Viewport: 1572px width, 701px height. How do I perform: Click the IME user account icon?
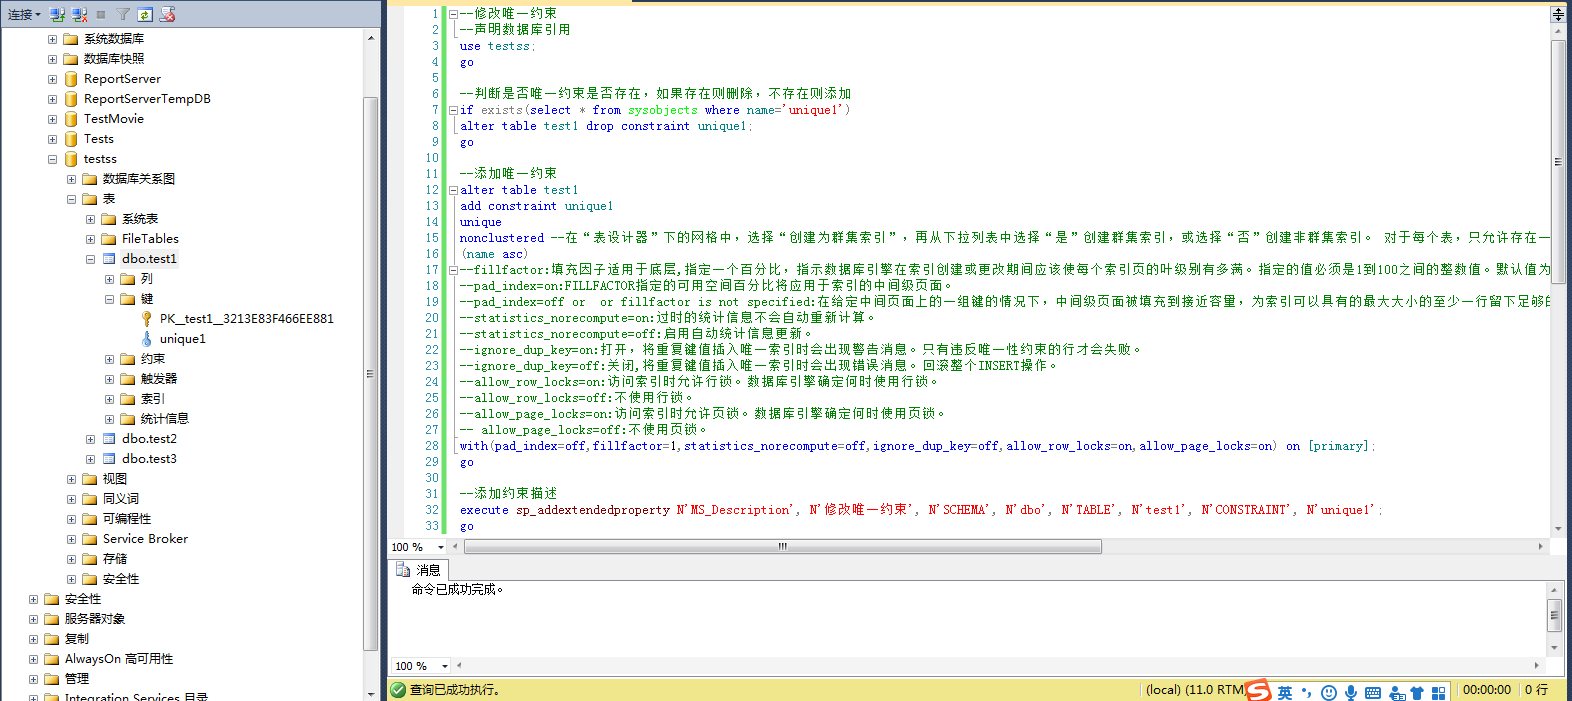click(x=1397, y=692)
